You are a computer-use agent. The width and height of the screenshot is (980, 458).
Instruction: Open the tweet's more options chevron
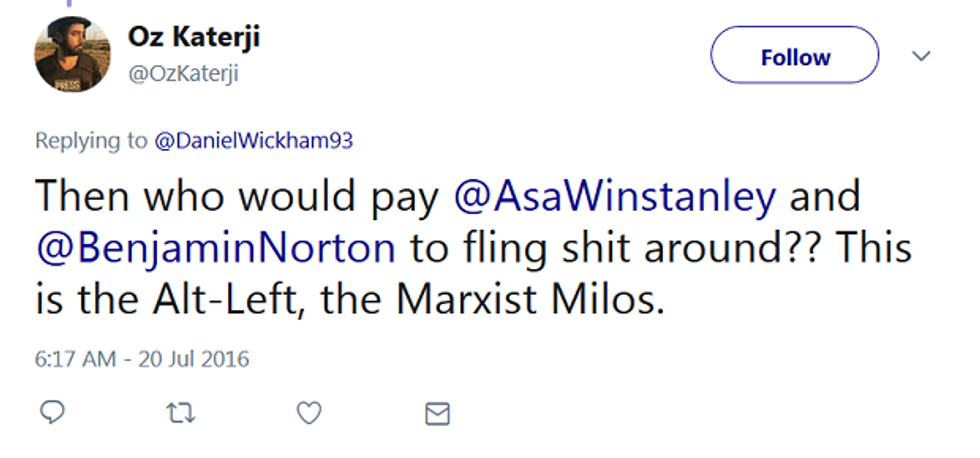tap(921, 56)
